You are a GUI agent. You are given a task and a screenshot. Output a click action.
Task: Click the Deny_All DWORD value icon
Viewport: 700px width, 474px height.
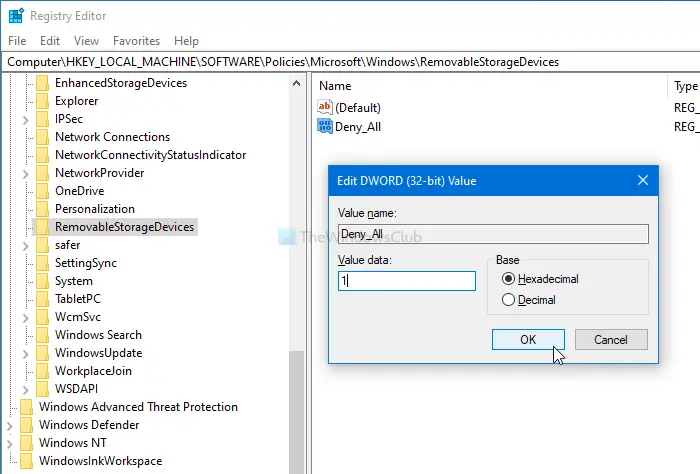(x=325, y=126)
